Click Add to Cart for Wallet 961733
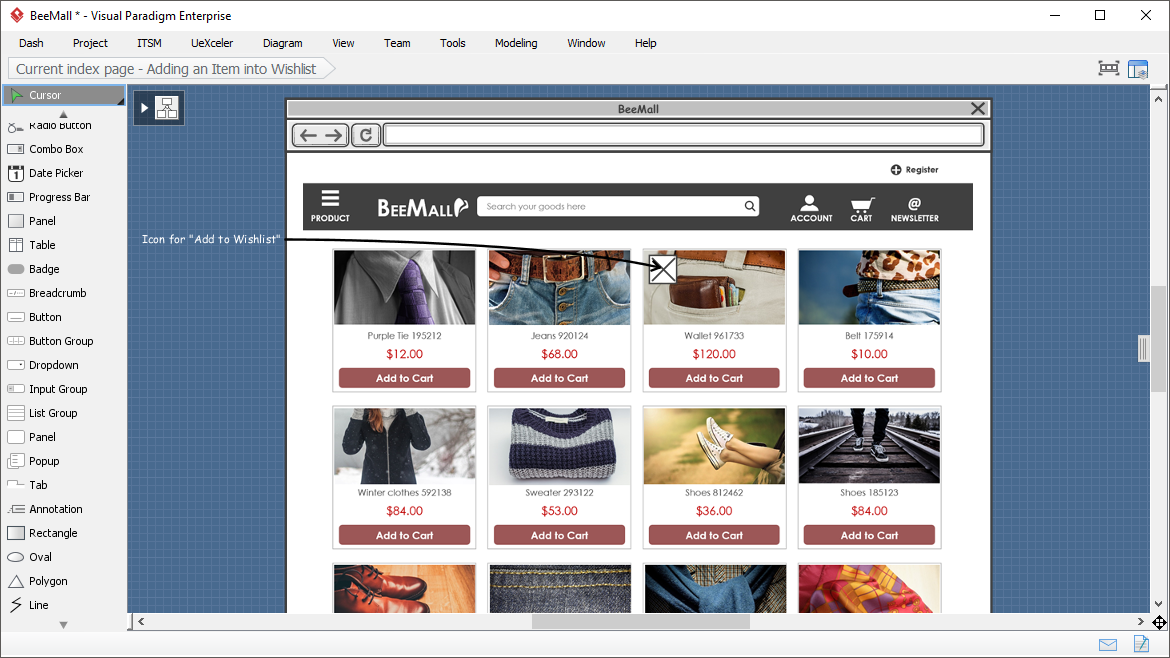The image size is (1170, 658). pyautogui.click(x=714, y=378)
